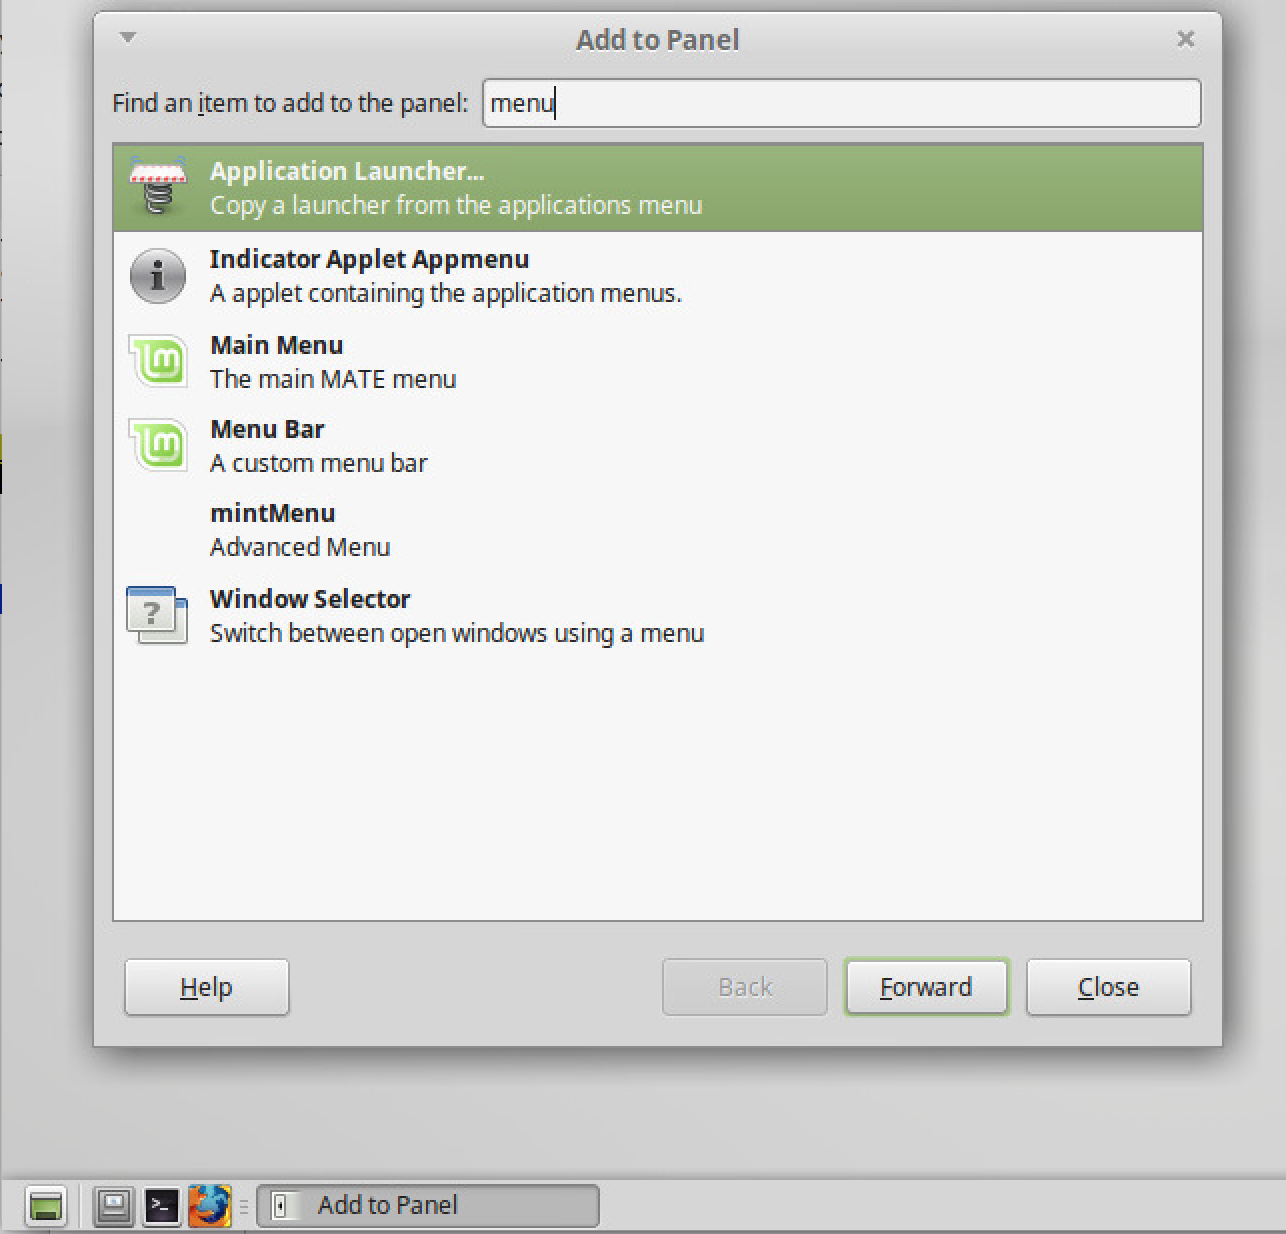Click the 'Find an item to add to the panel:' label
Viewport: 1286px width, 1234px height.
pyautogui.click(x=290, y=103)
